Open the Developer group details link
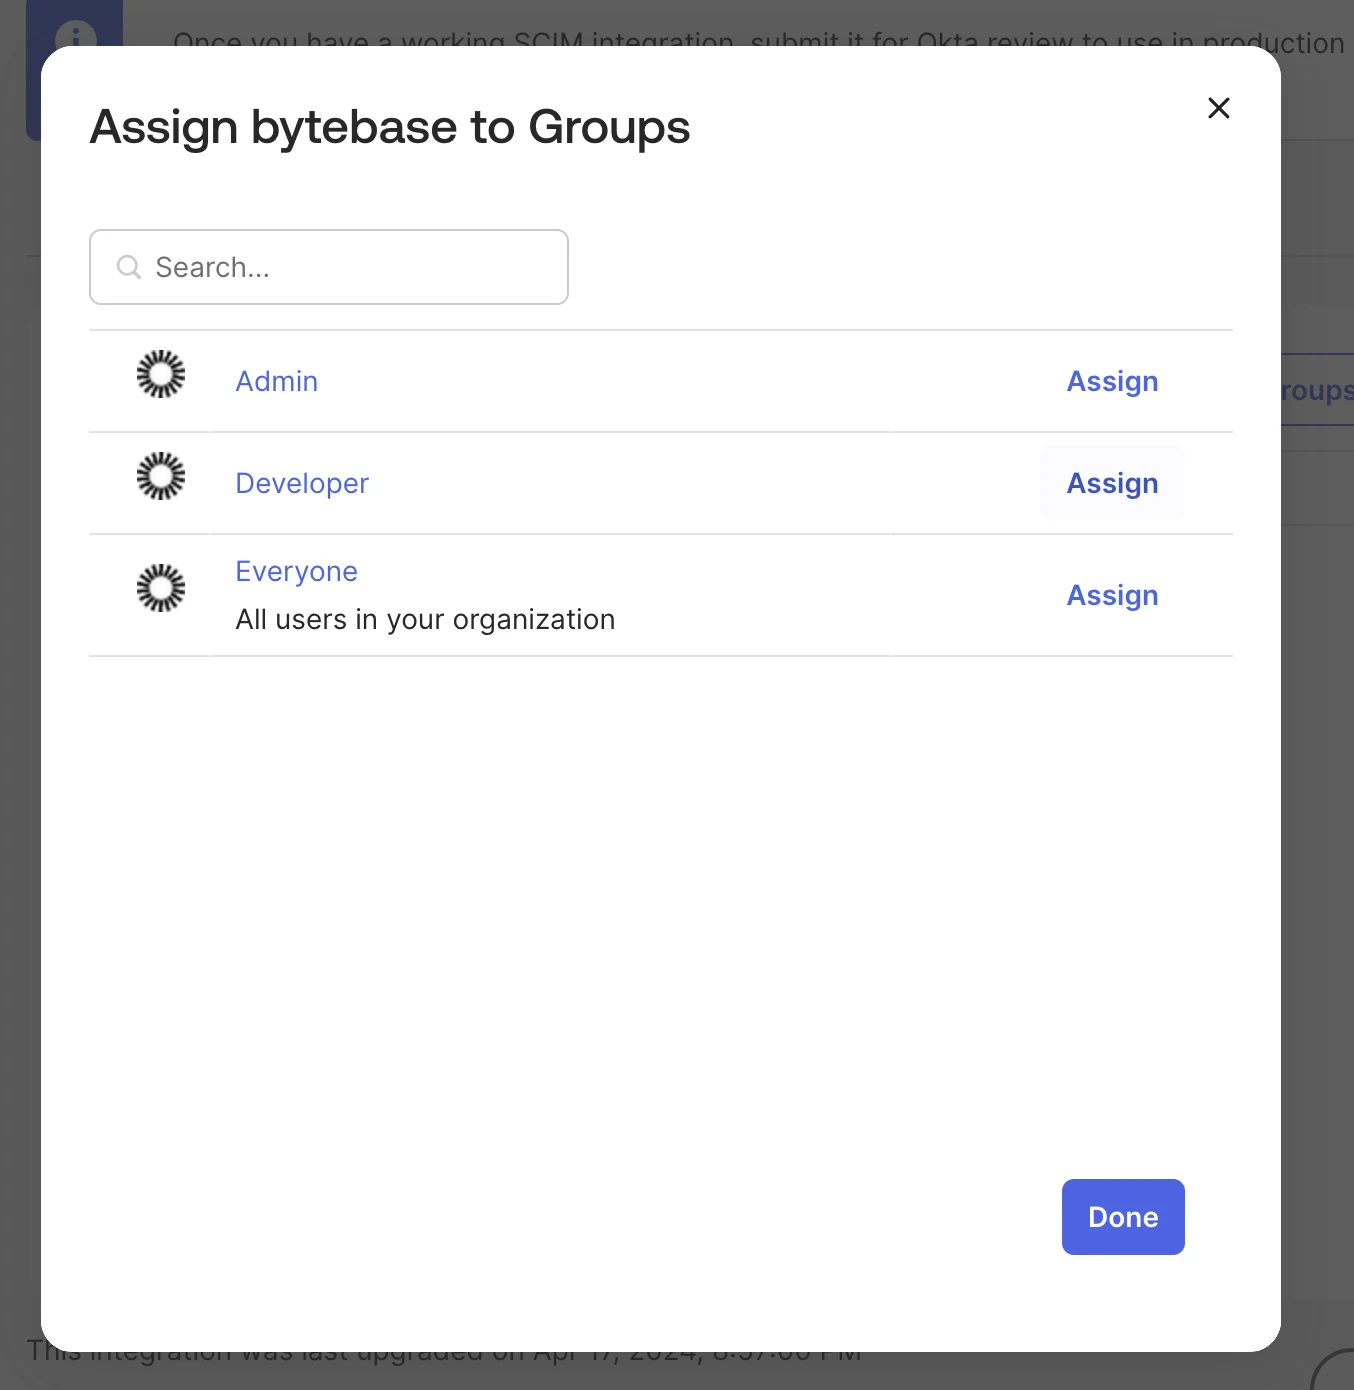The image size is (1354, 1390). point(301,483)
